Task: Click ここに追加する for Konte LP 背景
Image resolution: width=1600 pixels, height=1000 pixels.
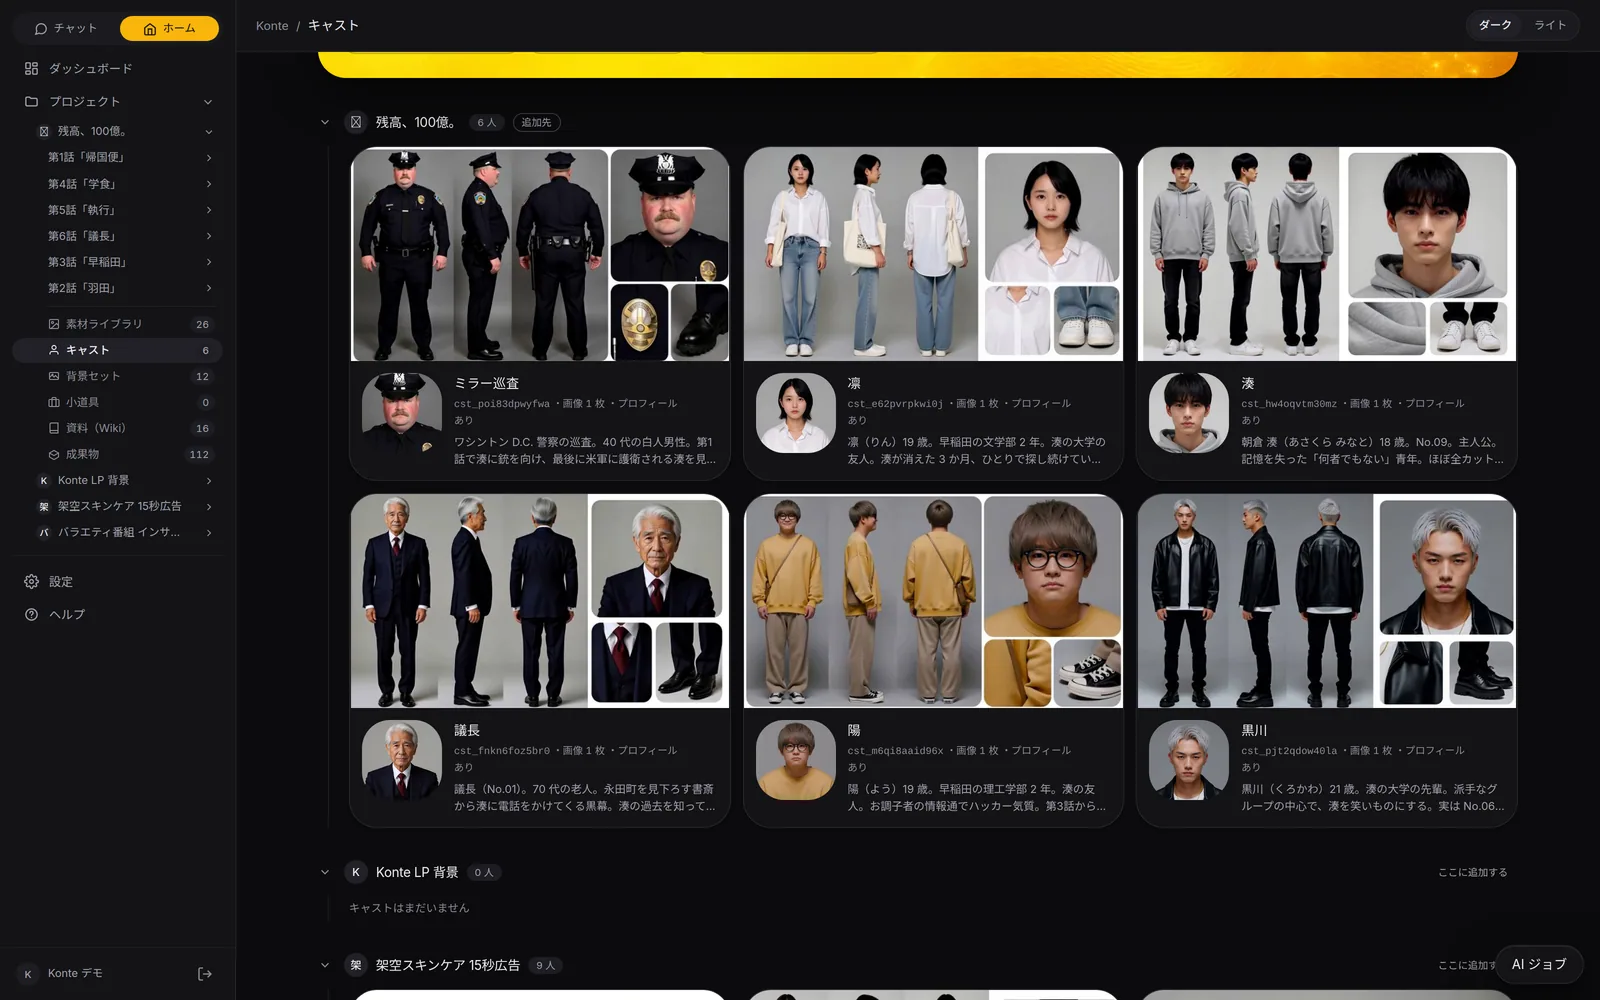Action: coord(1472,872)
